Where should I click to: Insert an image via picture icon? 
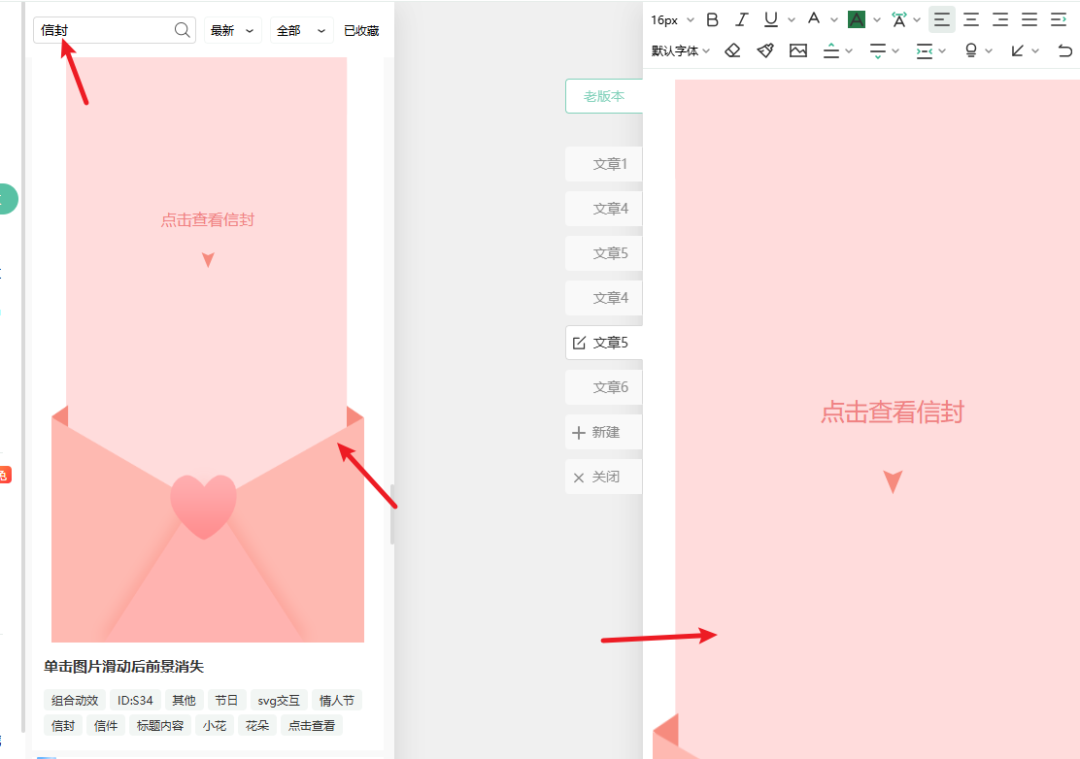point(798,50)
